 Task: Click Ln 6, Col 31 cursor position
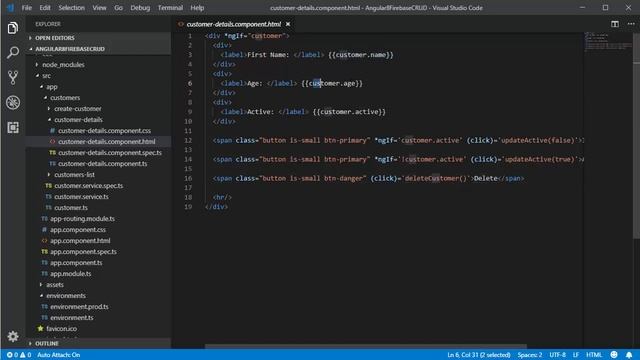[478, 355]
